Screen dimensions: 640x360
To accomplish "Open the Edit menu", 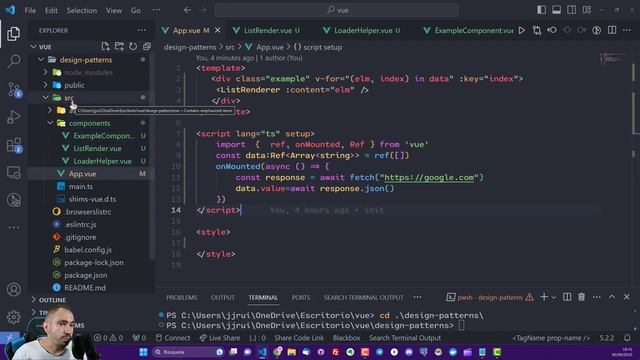I will (x=51, y=10).
